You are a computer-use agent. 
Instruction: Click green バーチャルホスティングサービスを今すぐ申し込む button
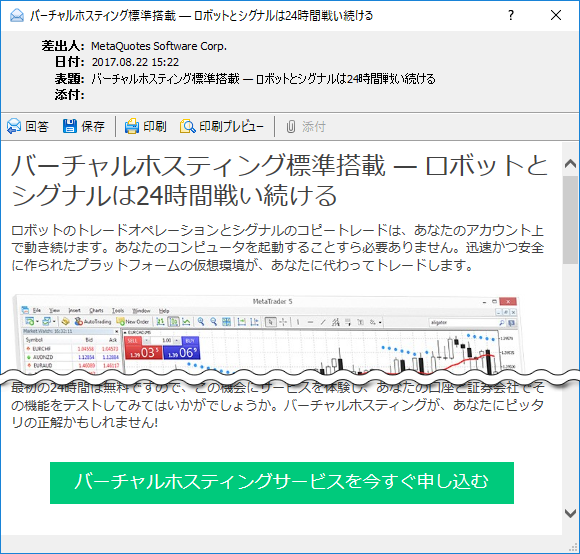tap(282, 483)
